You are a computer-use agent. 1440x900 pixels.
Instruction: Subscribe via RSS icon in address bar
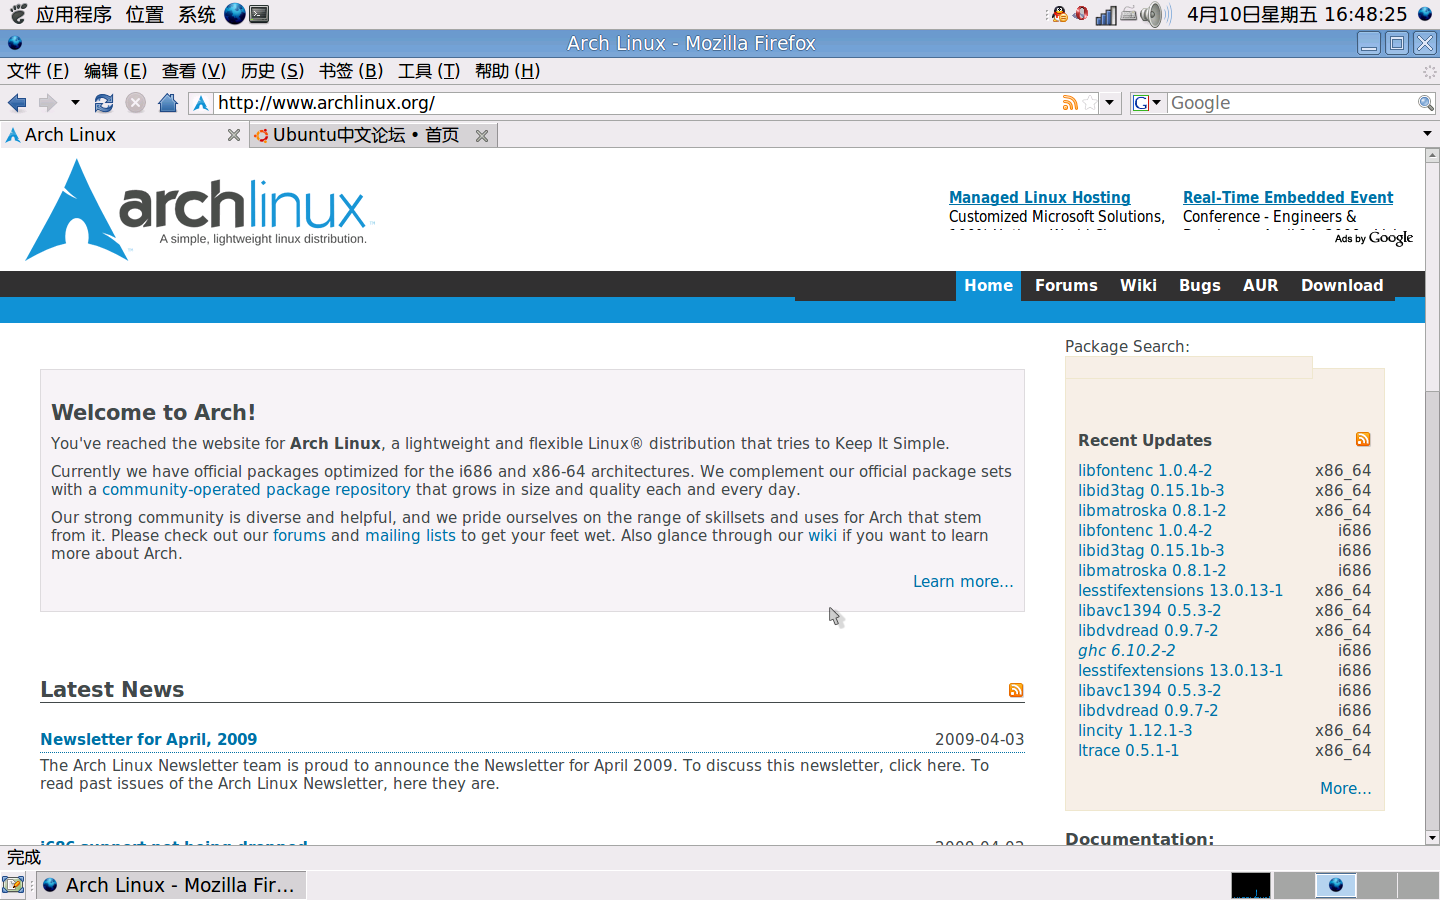[x=1070, y=103]
